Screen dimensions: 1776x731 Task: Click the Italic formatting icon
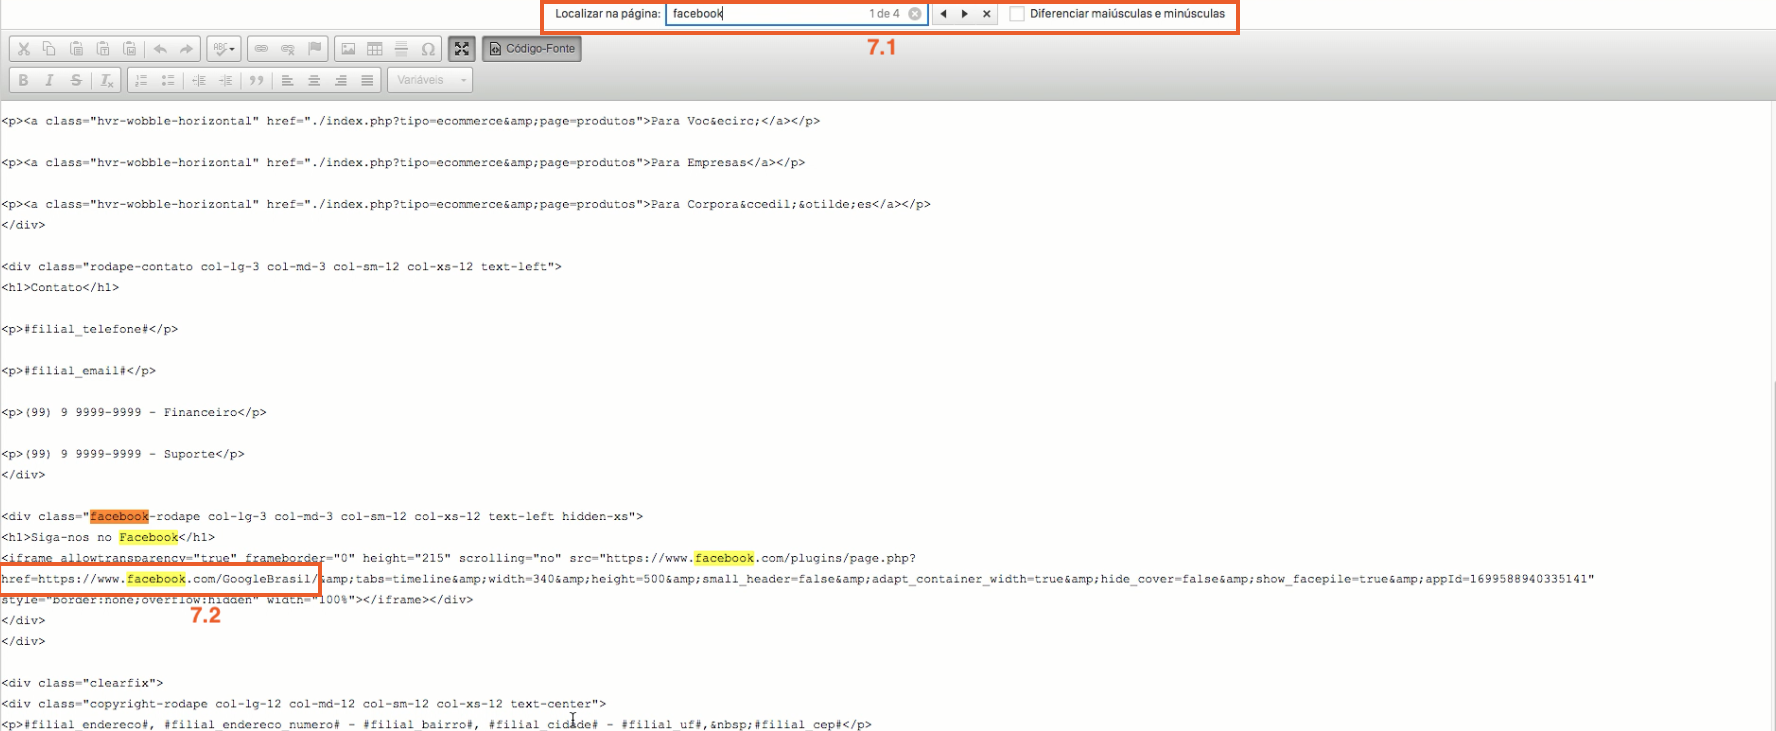coord(49,80)
